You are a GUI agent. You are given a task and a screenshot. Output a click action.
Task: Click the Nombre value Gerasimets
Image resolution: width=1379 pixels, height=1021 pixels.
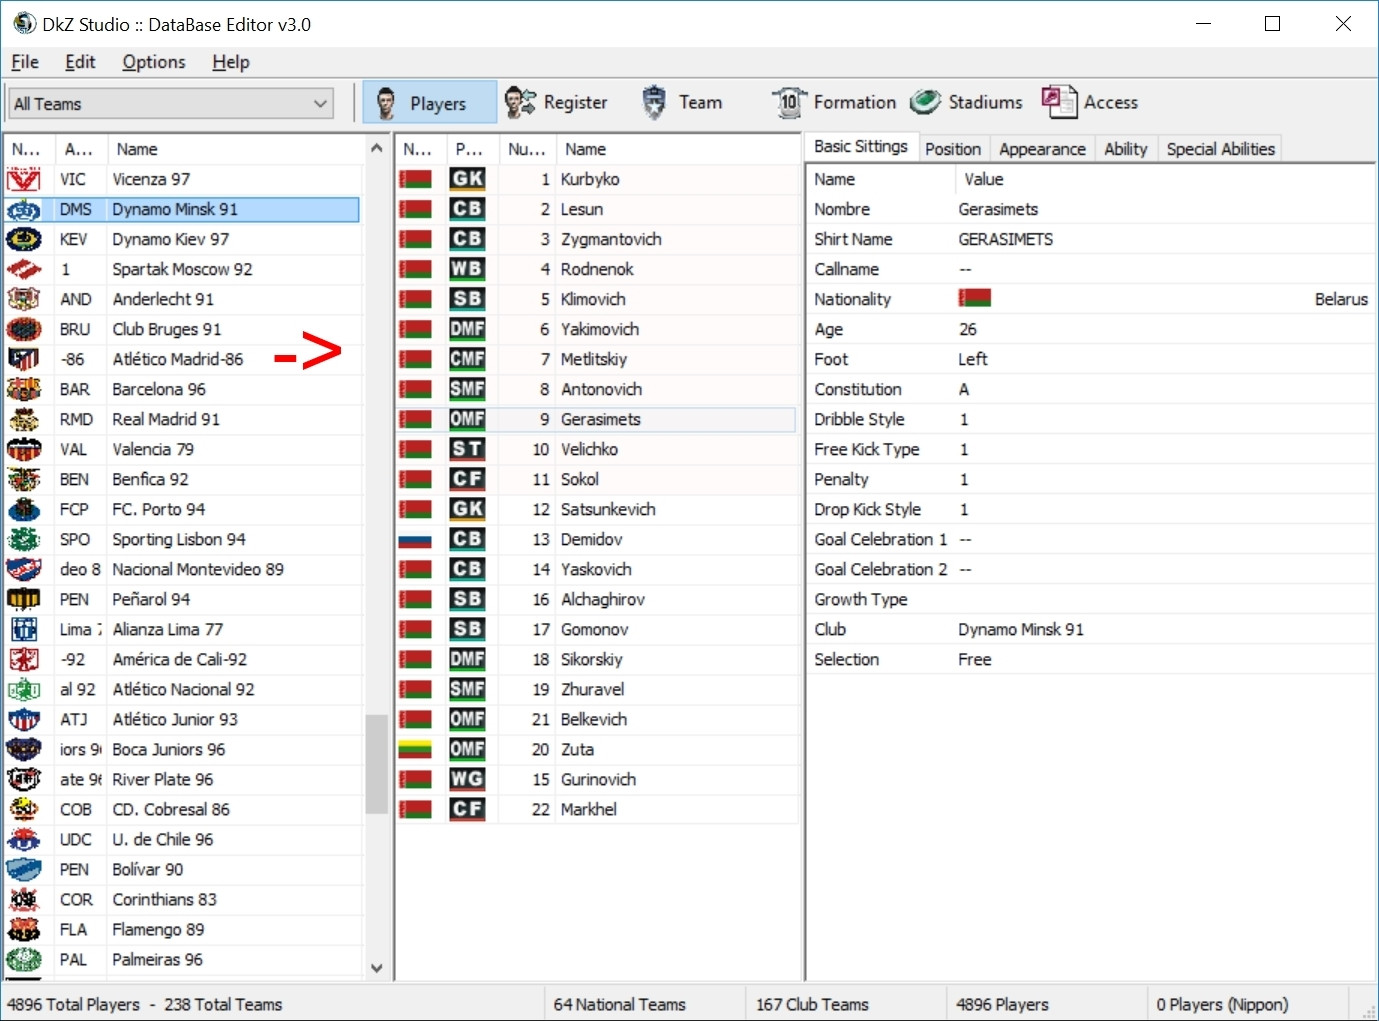pyautogui.click(x=998, y=209)
